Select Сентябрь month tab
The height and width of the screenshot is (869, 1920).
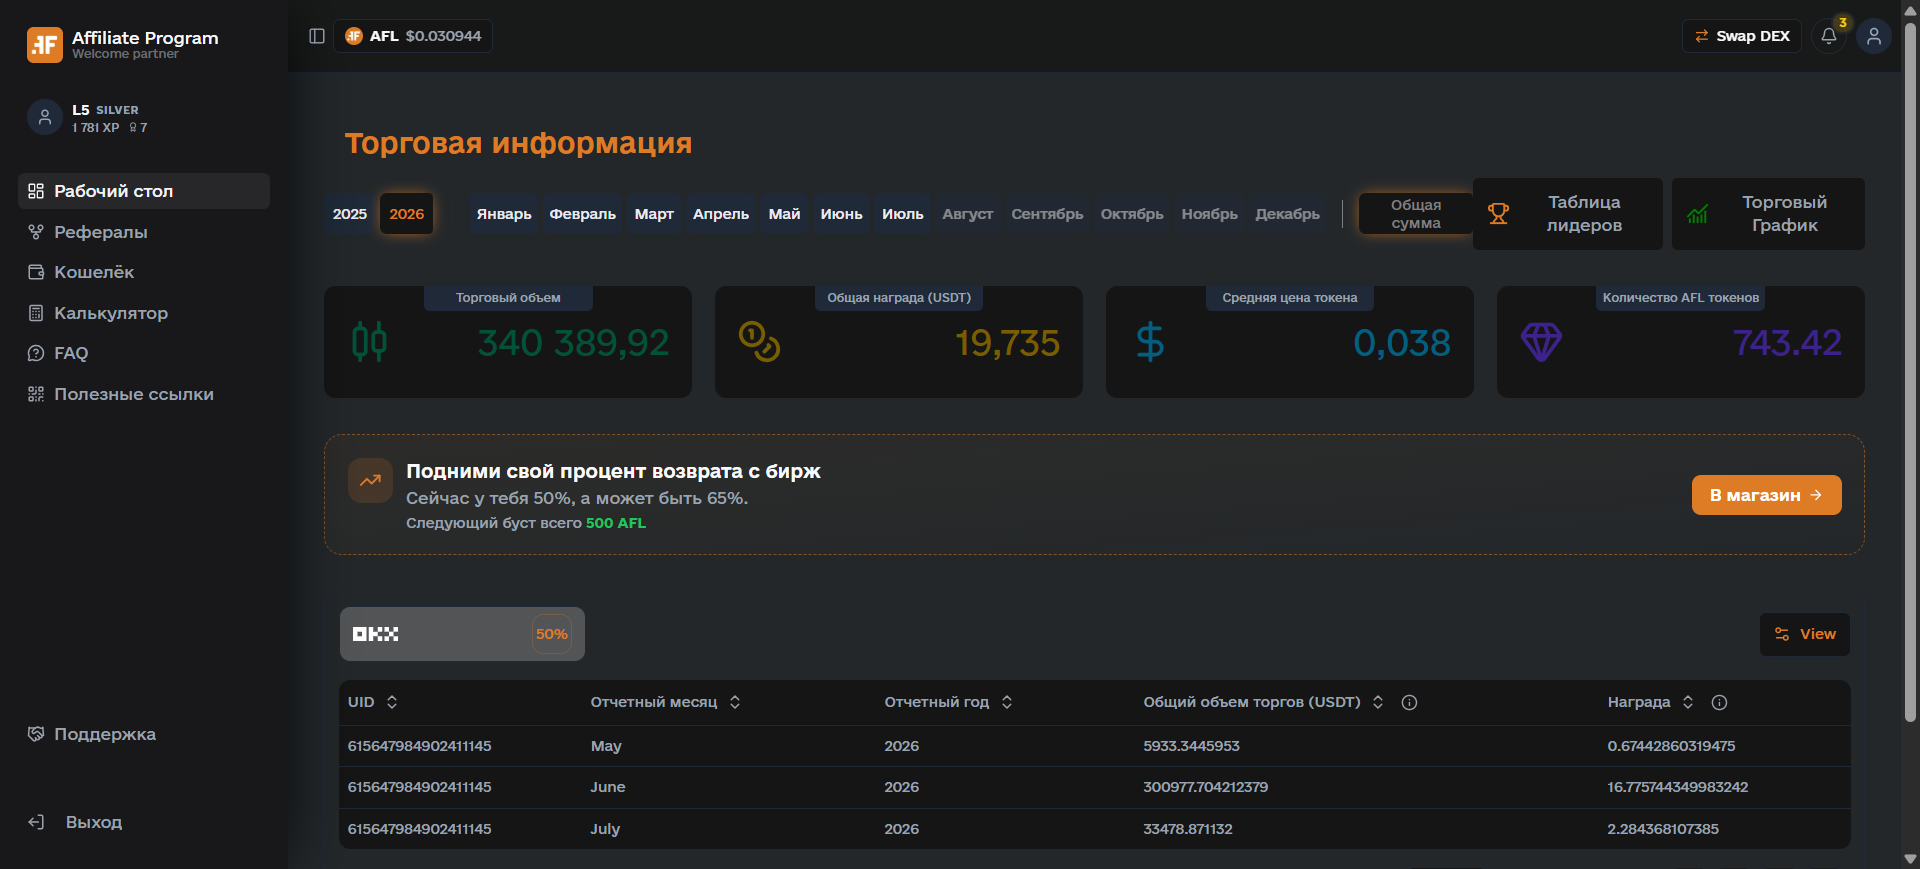coord(1047,214)
